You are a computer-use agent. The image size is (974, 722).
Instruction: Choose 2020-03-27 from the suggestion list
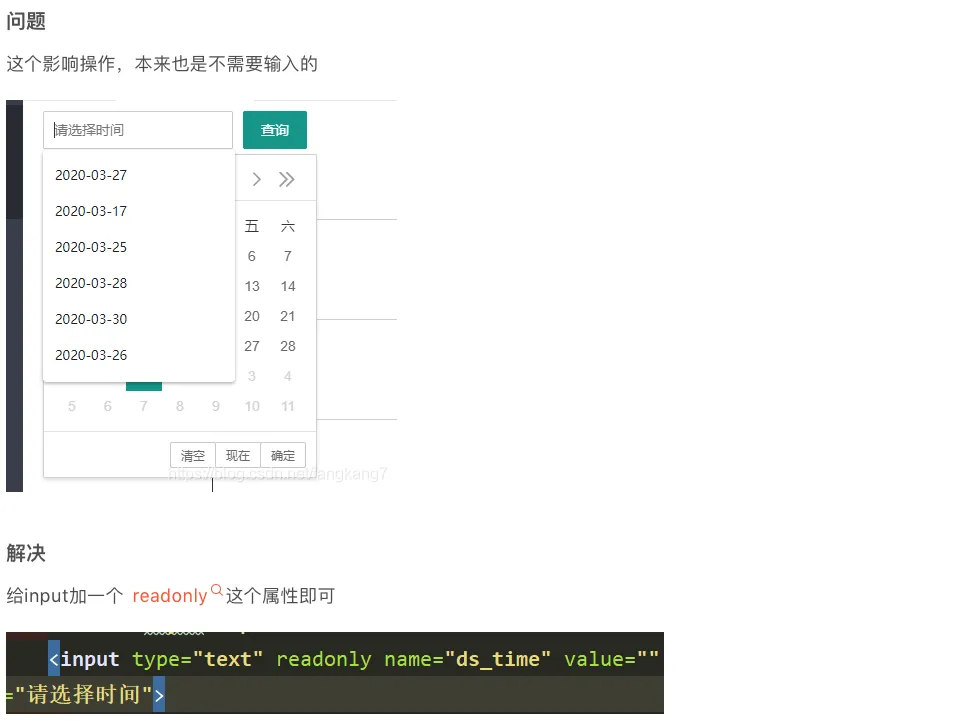pyautogui.click(x=91, y=175)
